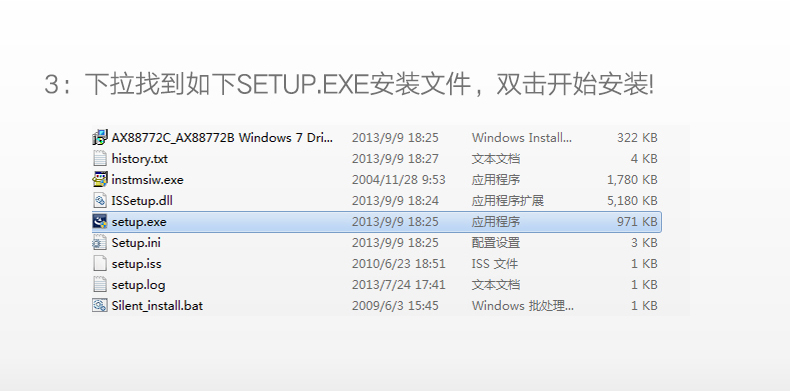790x391 pixels.
Task: Click the history.txt document icon
Action: (100, 158)
